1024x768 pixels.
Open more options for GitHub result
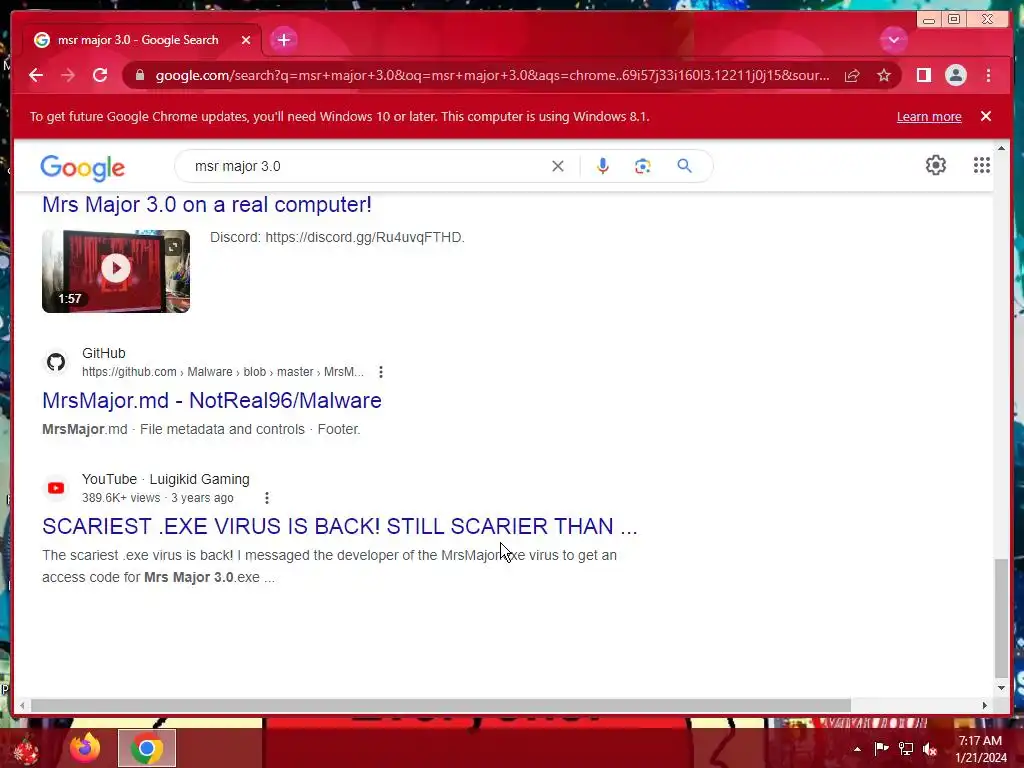(x=381, y=372)
